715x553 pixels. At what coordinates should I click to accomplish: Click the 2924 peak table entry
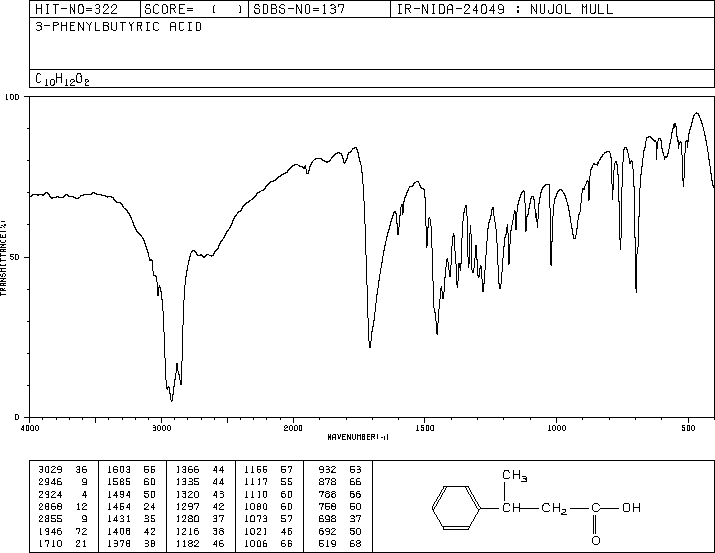point(50,494)
